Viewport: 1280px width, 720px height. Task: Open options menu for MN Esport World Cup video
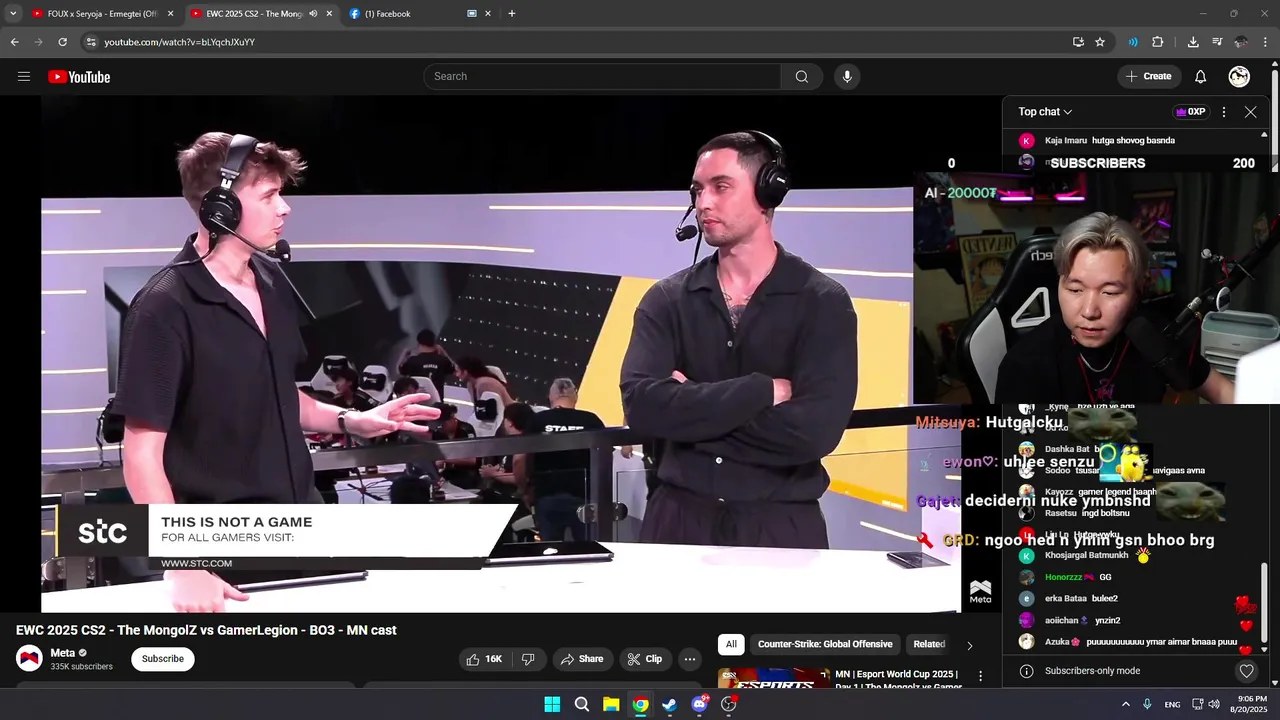980,677
